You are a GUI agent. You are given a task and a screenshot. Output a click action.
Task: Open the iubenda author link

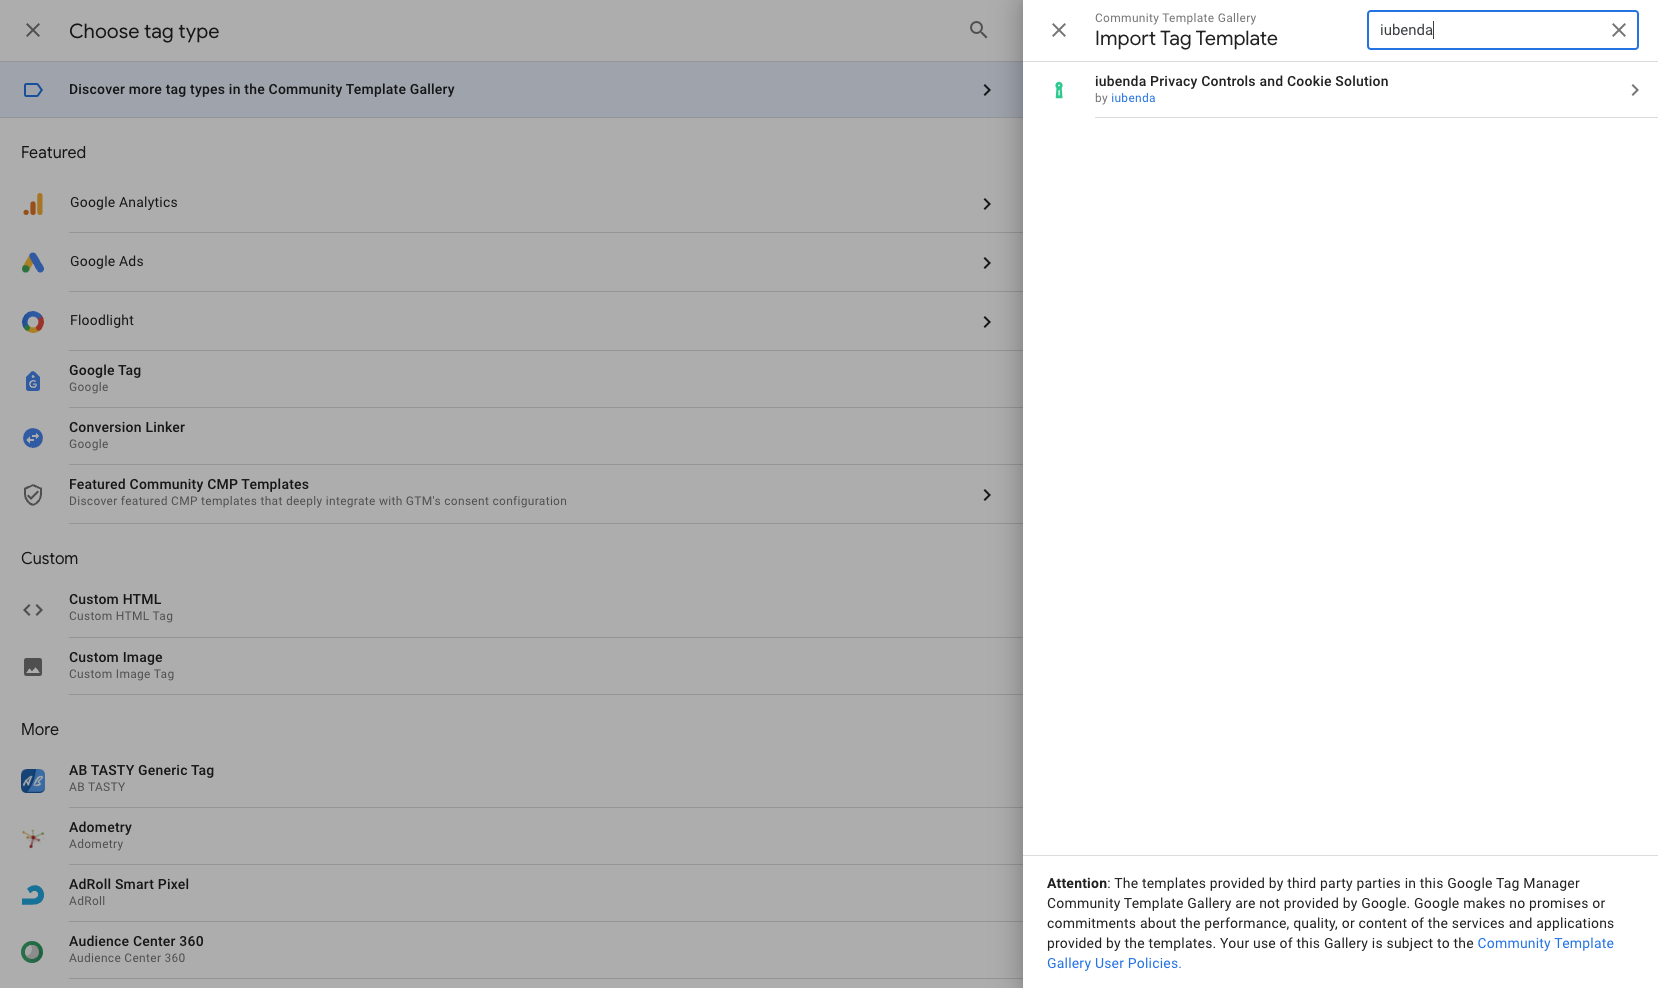point(1133,98)
